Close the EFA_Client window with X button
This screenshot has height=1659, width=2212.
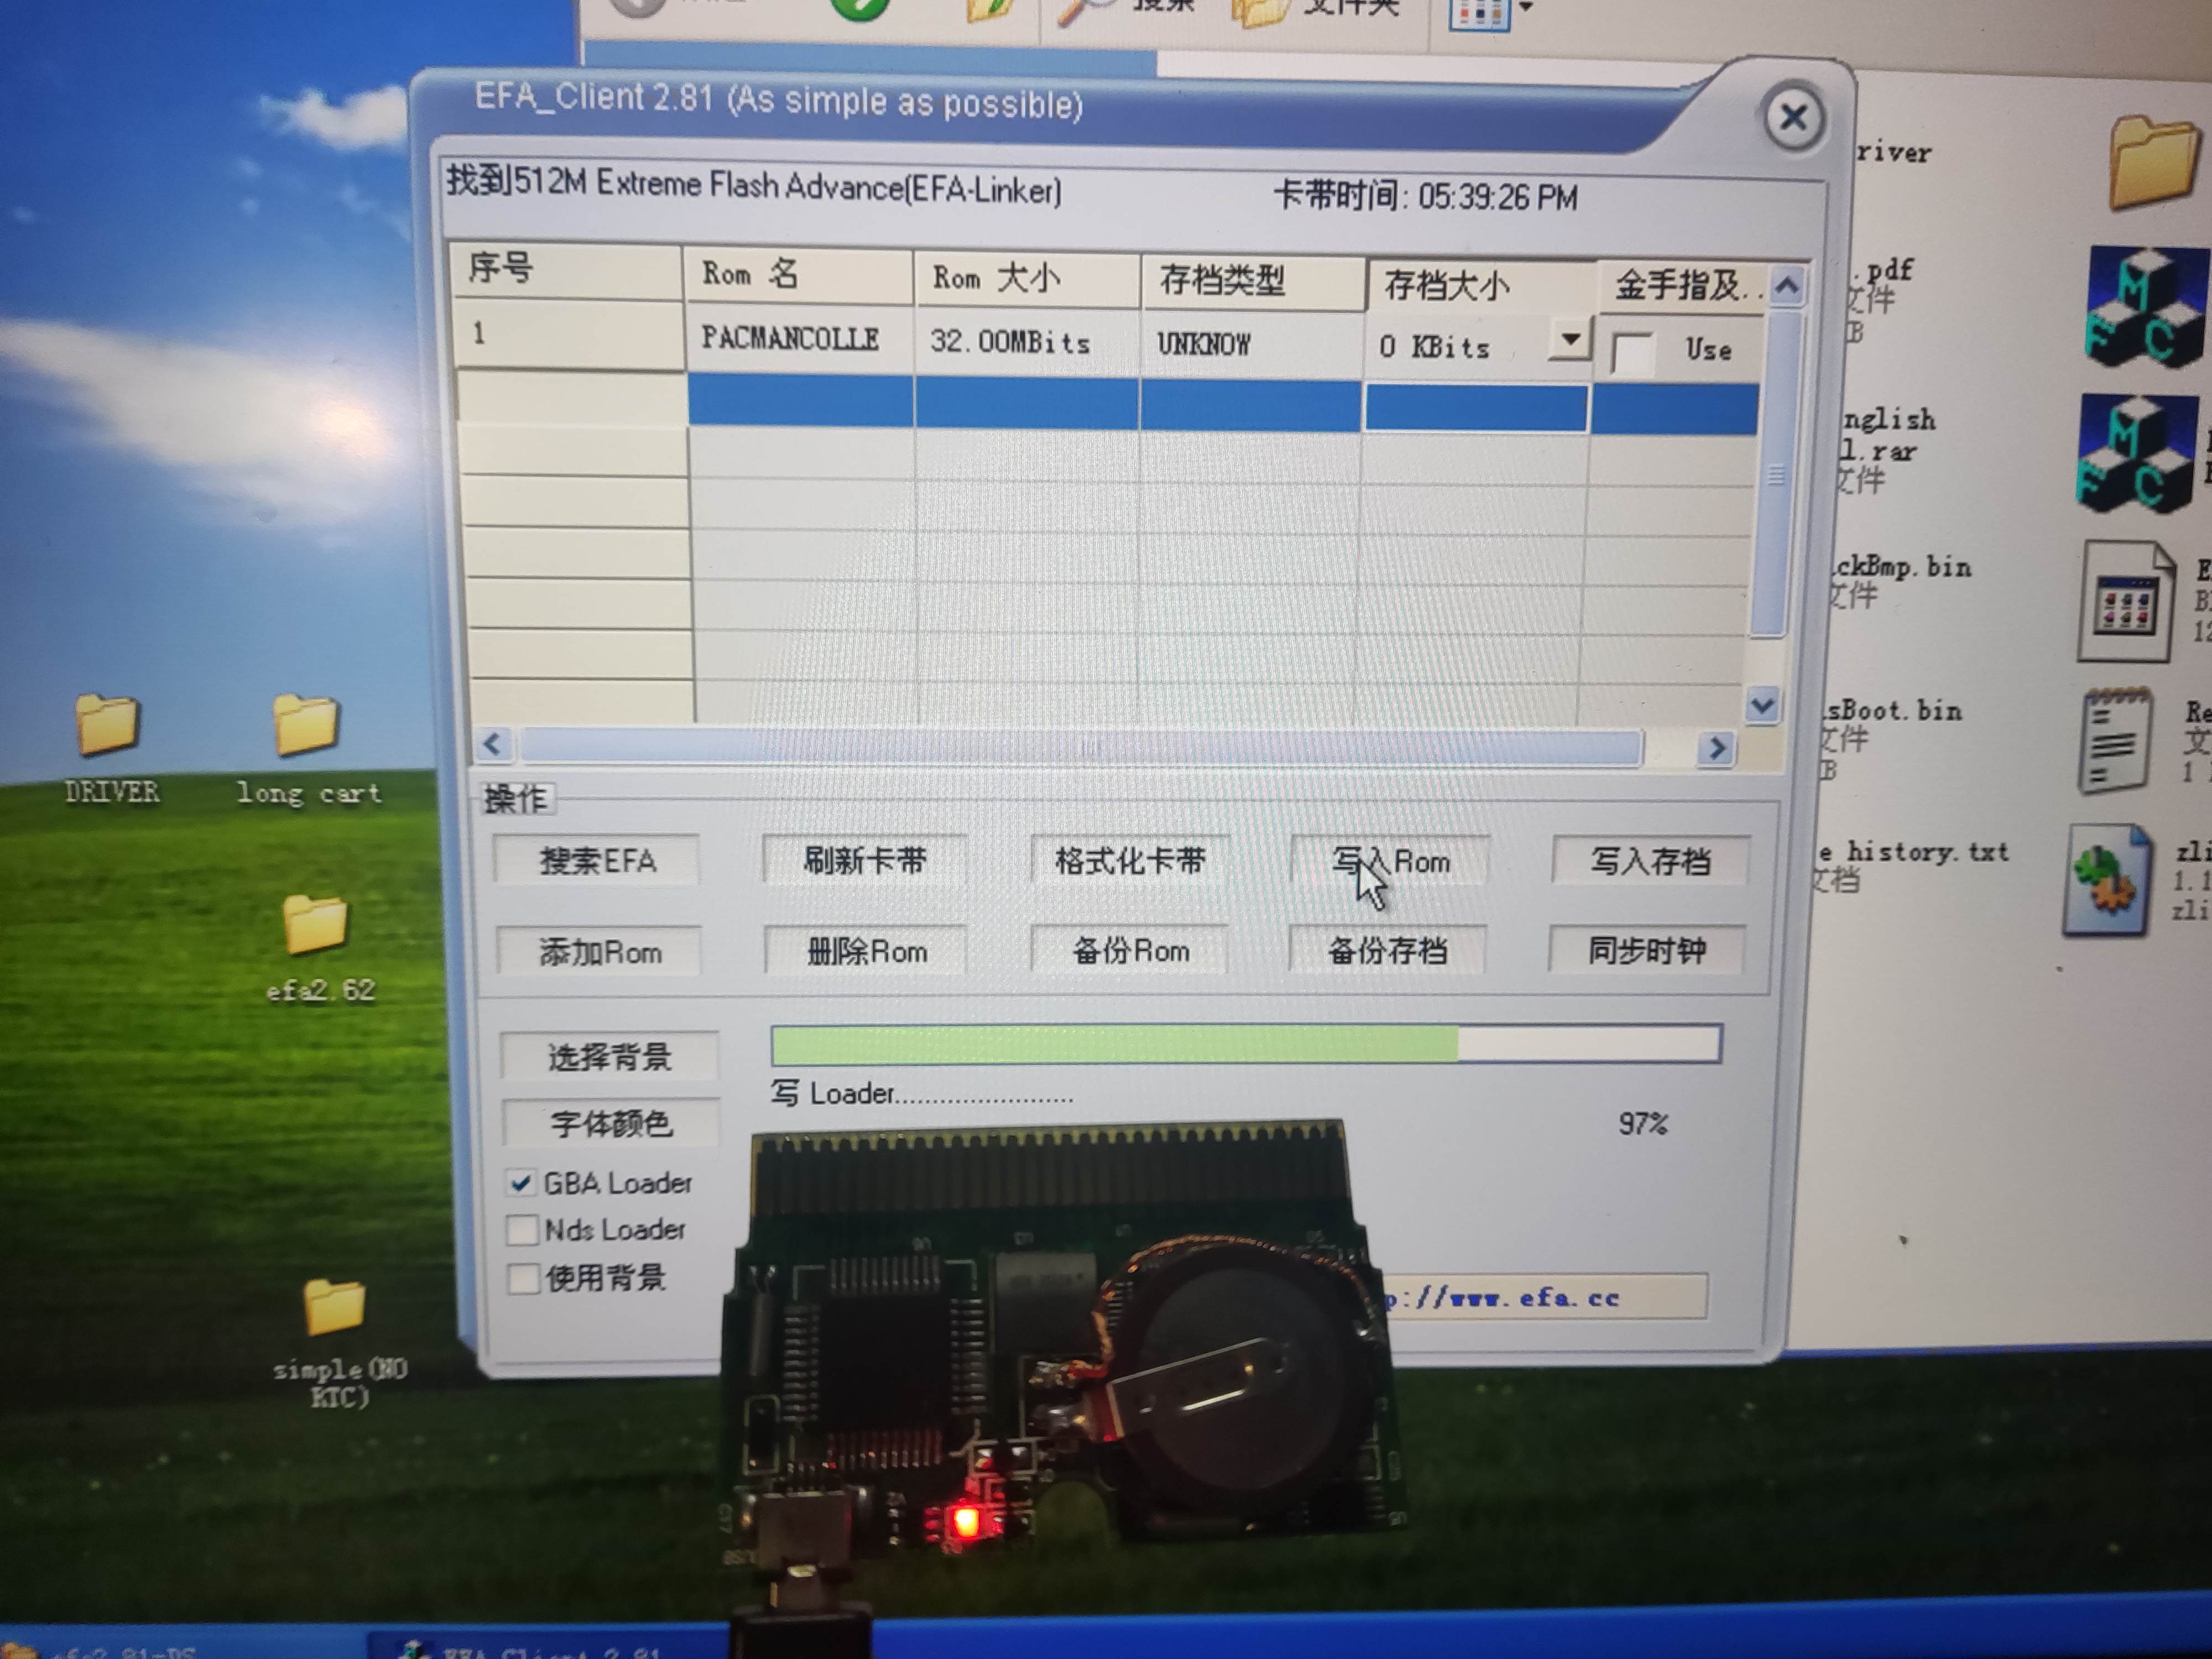pos(1793,118)
